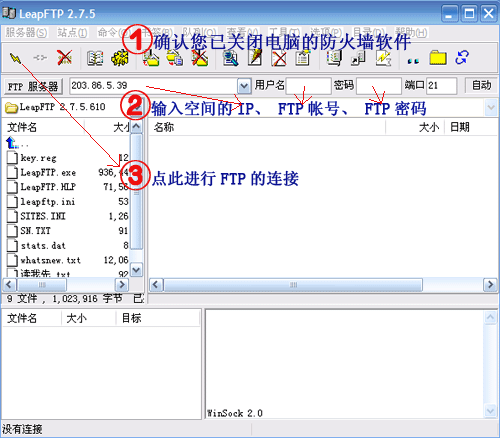Click the FTP 服务器 button

[33, 87]
